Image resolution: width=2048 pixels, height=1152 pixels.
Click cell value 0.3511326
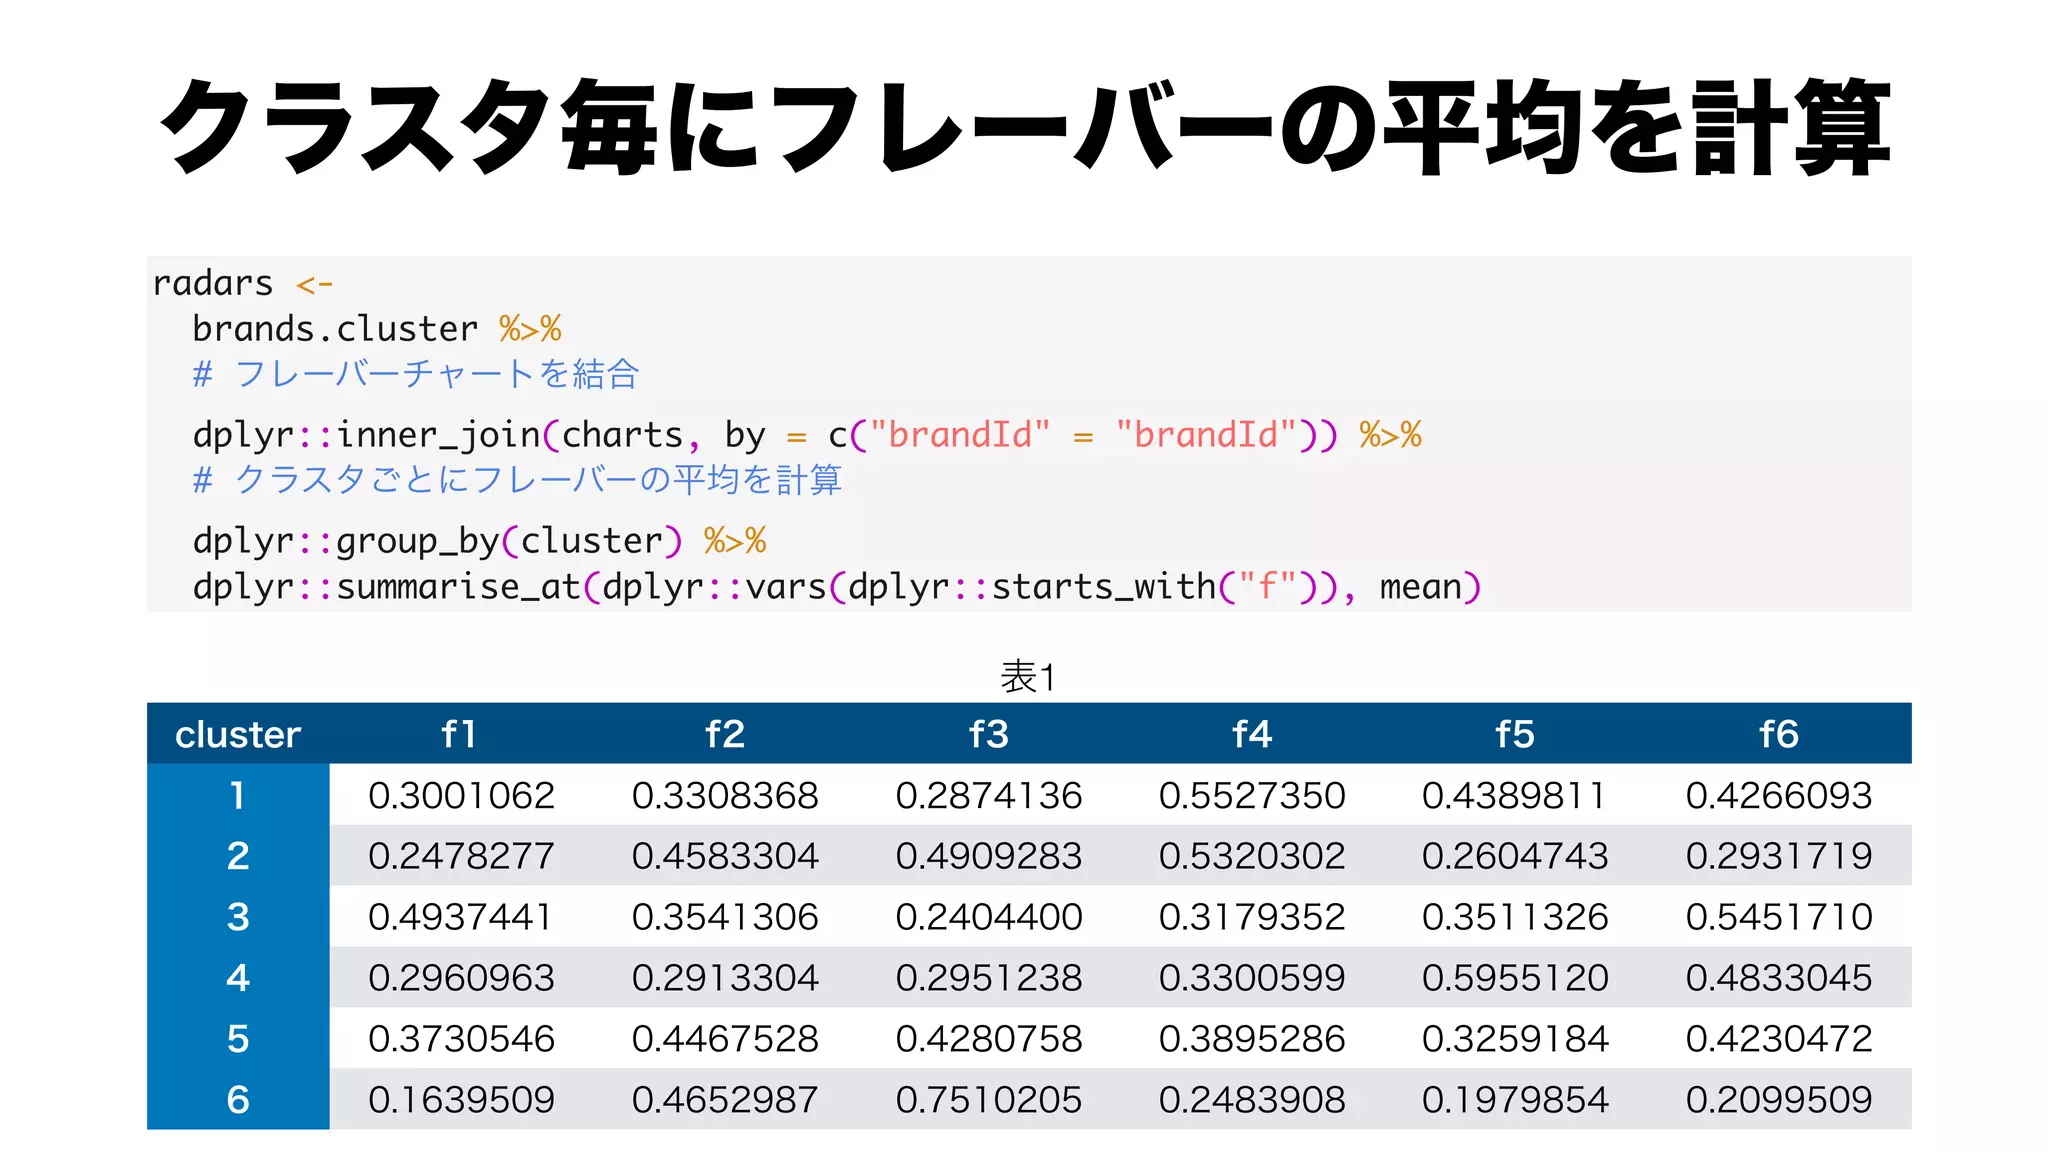point(1515,917)
